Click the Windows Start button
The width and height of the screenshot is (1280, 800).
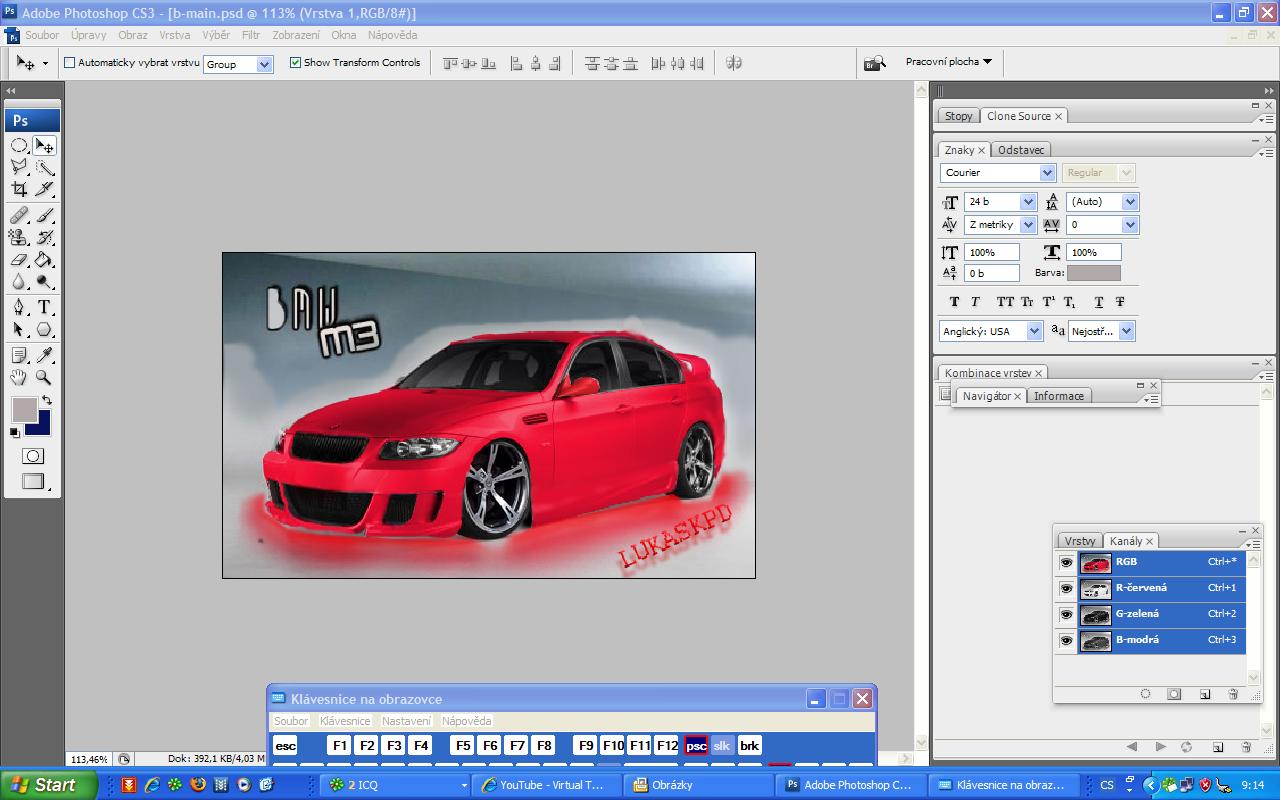coord(47,785)
